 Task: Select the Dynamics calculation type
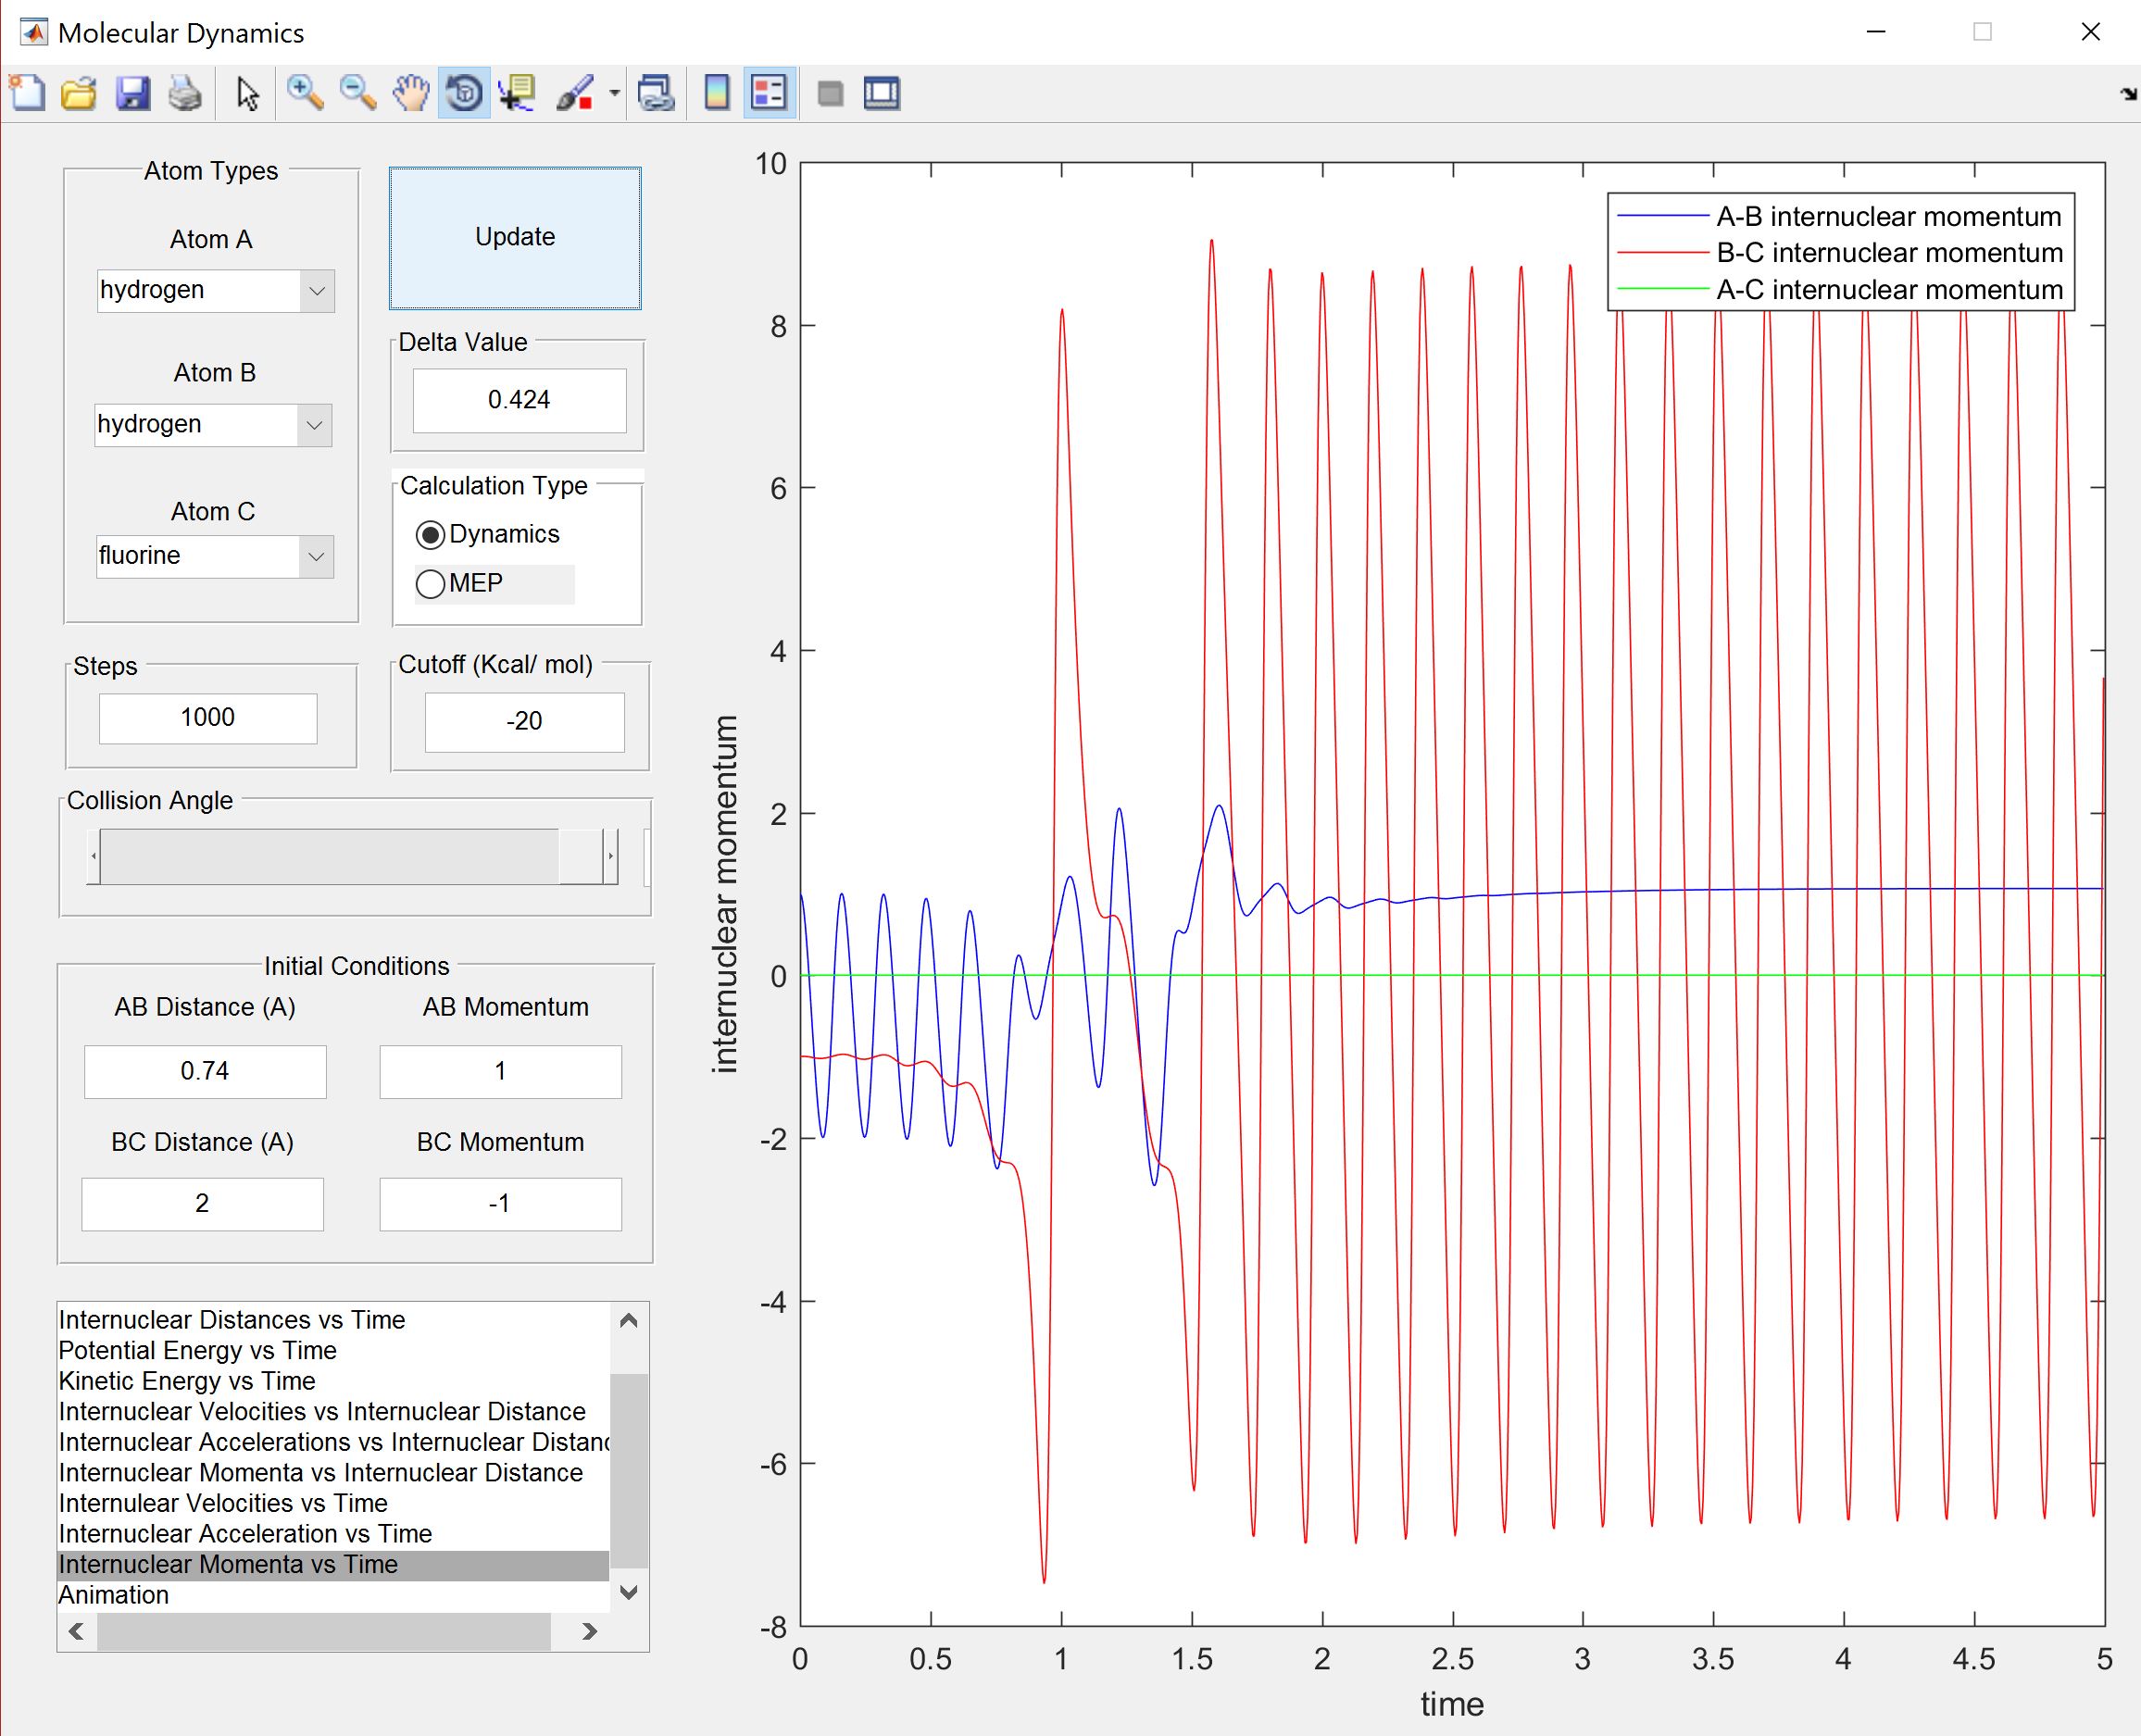point(430,535)
